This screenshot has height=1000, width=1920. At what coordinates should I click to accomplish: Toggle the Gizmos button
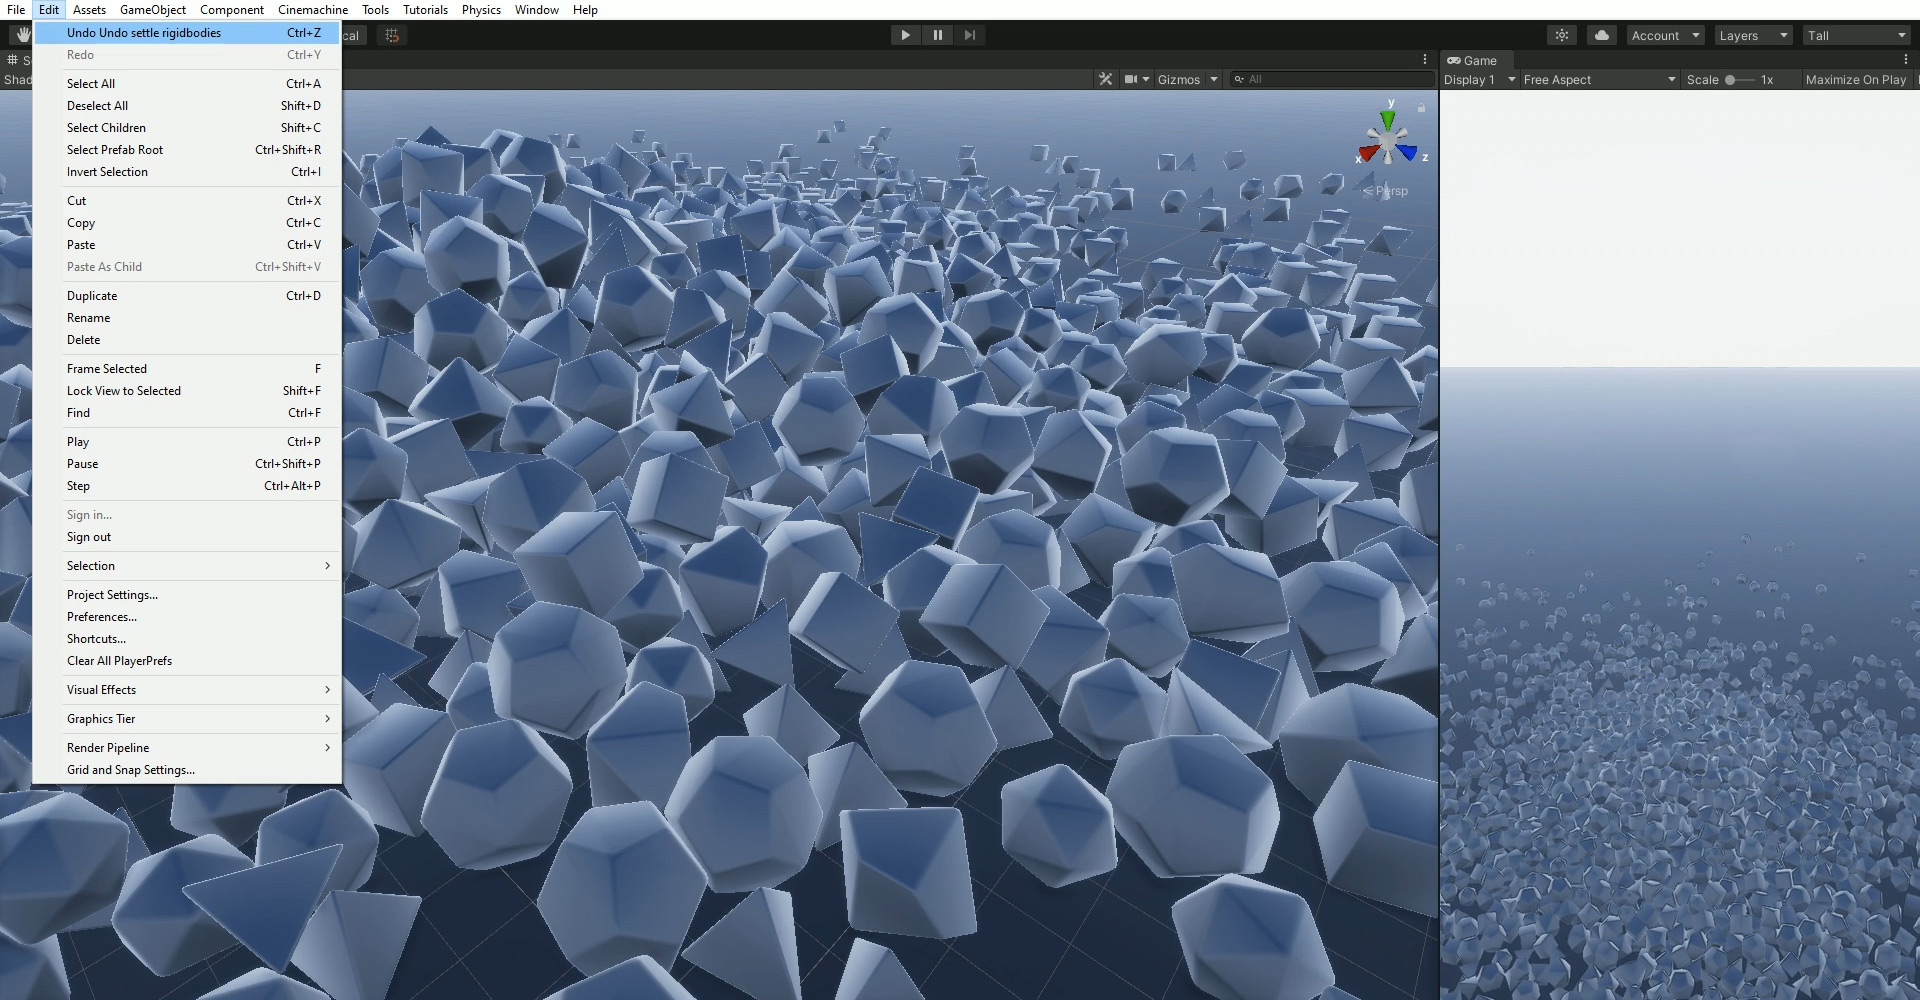[x=1178, y=79]
